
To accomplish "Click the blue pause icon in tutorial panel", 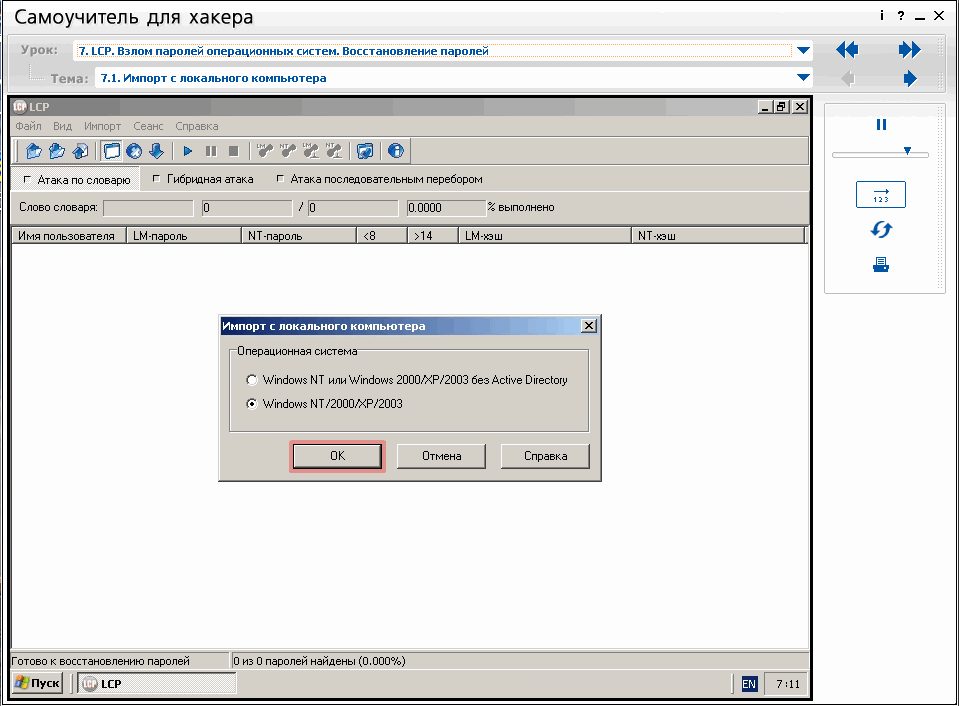I will tap(881, 125).
